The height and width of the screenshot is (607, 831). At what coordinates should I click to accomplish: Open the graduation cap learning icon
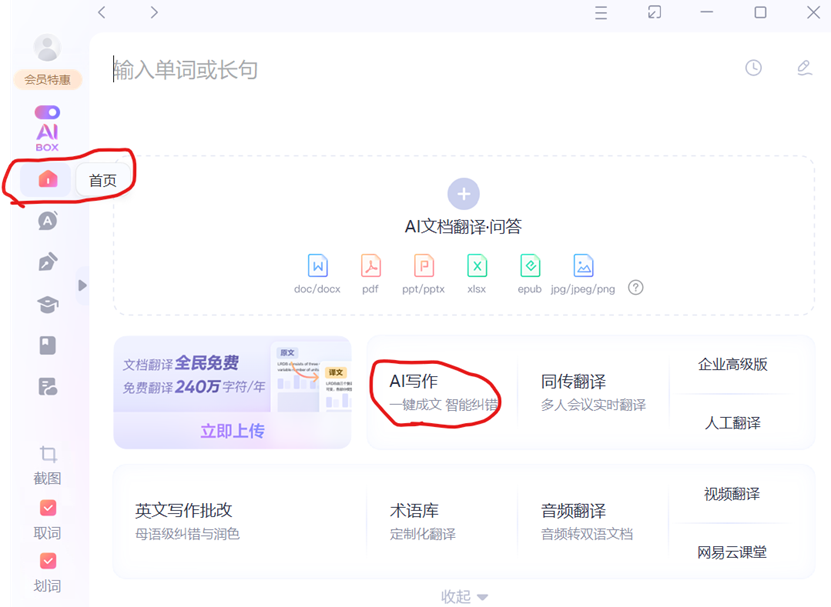click(x=47, y=304)
